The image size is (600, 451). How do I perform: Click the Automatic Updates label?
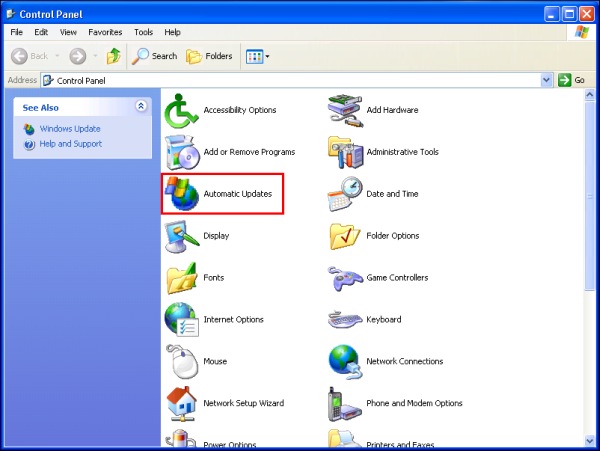pos(238,194)
